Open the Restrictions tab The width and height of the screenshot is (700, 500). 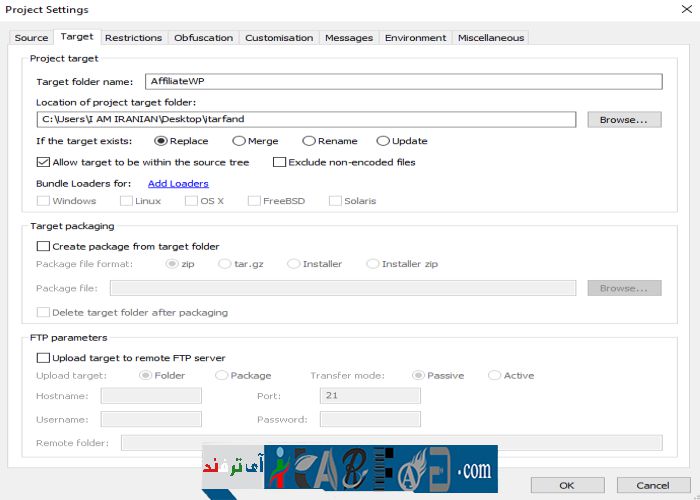click(x=133, y=38)
